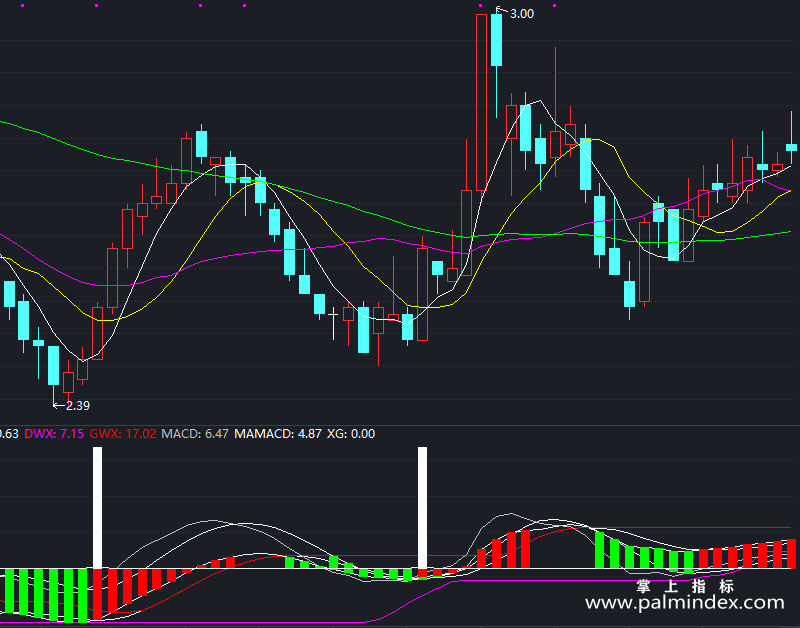The height and width of the screenshot is (628, 800).
Task: Select the cyan candle at the 2.39 low
Action: (x=53, y=365)
